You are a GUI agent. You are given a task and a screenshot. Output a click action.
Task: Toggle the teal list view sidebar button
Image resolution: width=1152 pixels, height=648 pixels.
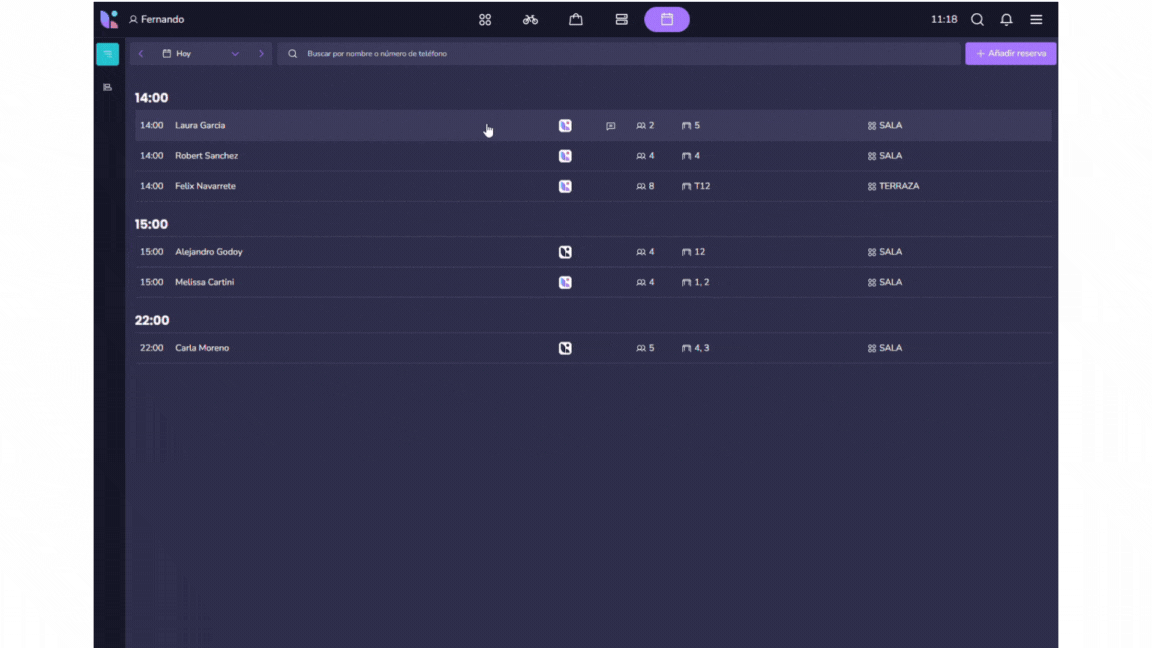pyautogui.click(x=107, y=54)
